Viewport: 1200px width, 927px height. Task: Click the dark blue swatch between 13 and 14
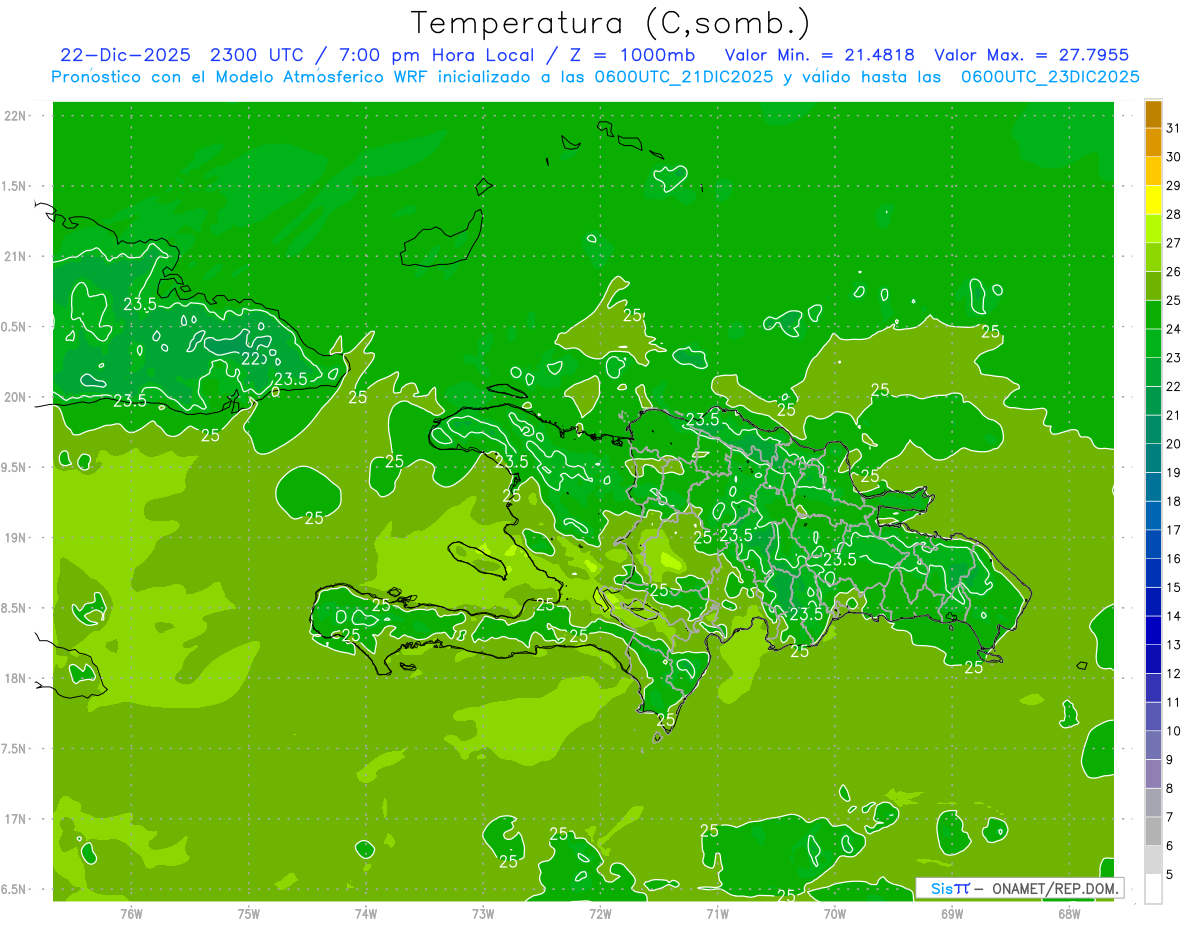click(1153, 630)
